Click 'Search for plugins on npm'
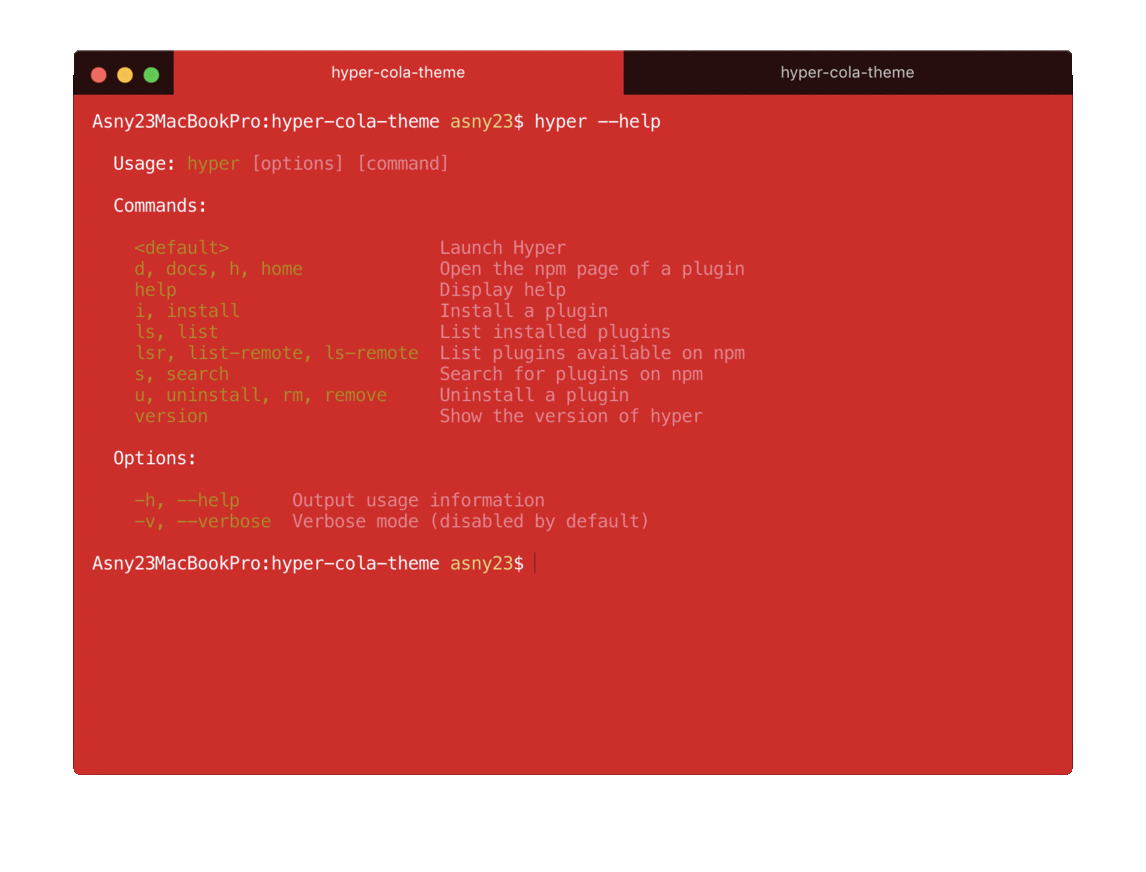1146x872 pixels. coord(571,374)
